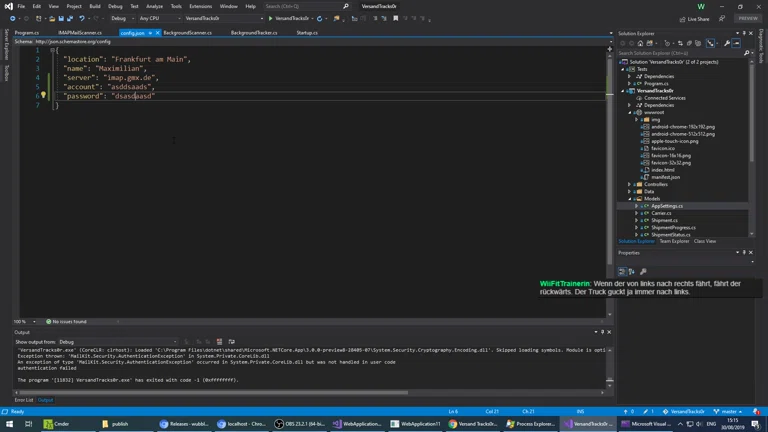Open the Any CPU platform dropdown
The height and width of the screenshot is (432, 768).
click(159, 19)
